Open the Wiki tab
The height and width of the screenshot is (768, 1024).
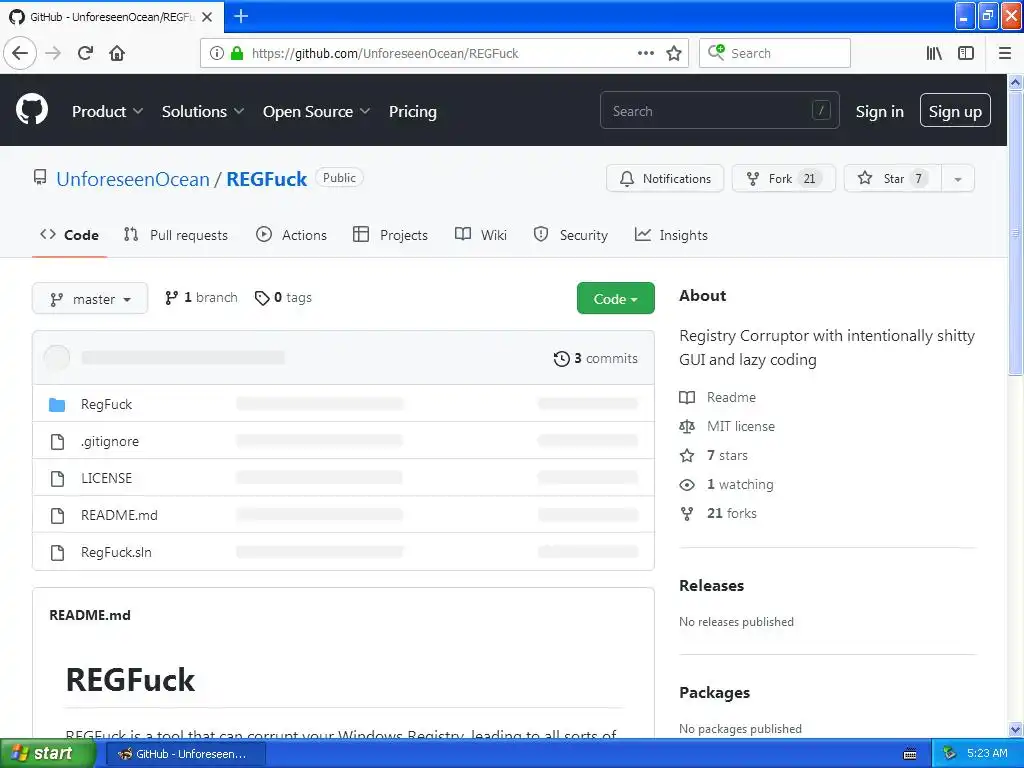(481, 235)
